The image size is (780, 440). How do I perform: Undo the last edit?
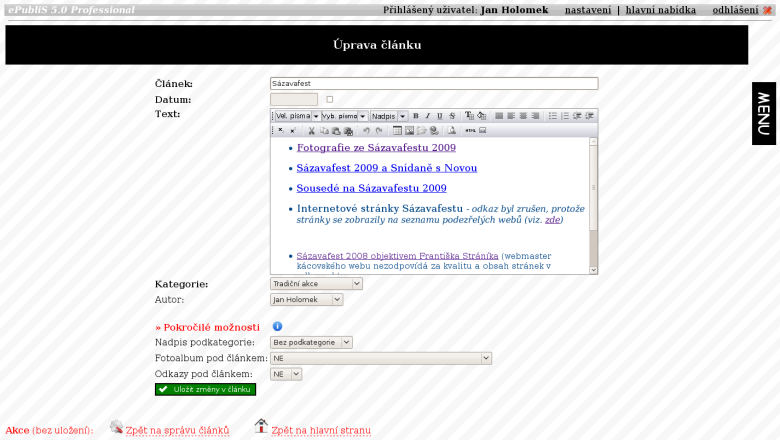pos(366,130)
